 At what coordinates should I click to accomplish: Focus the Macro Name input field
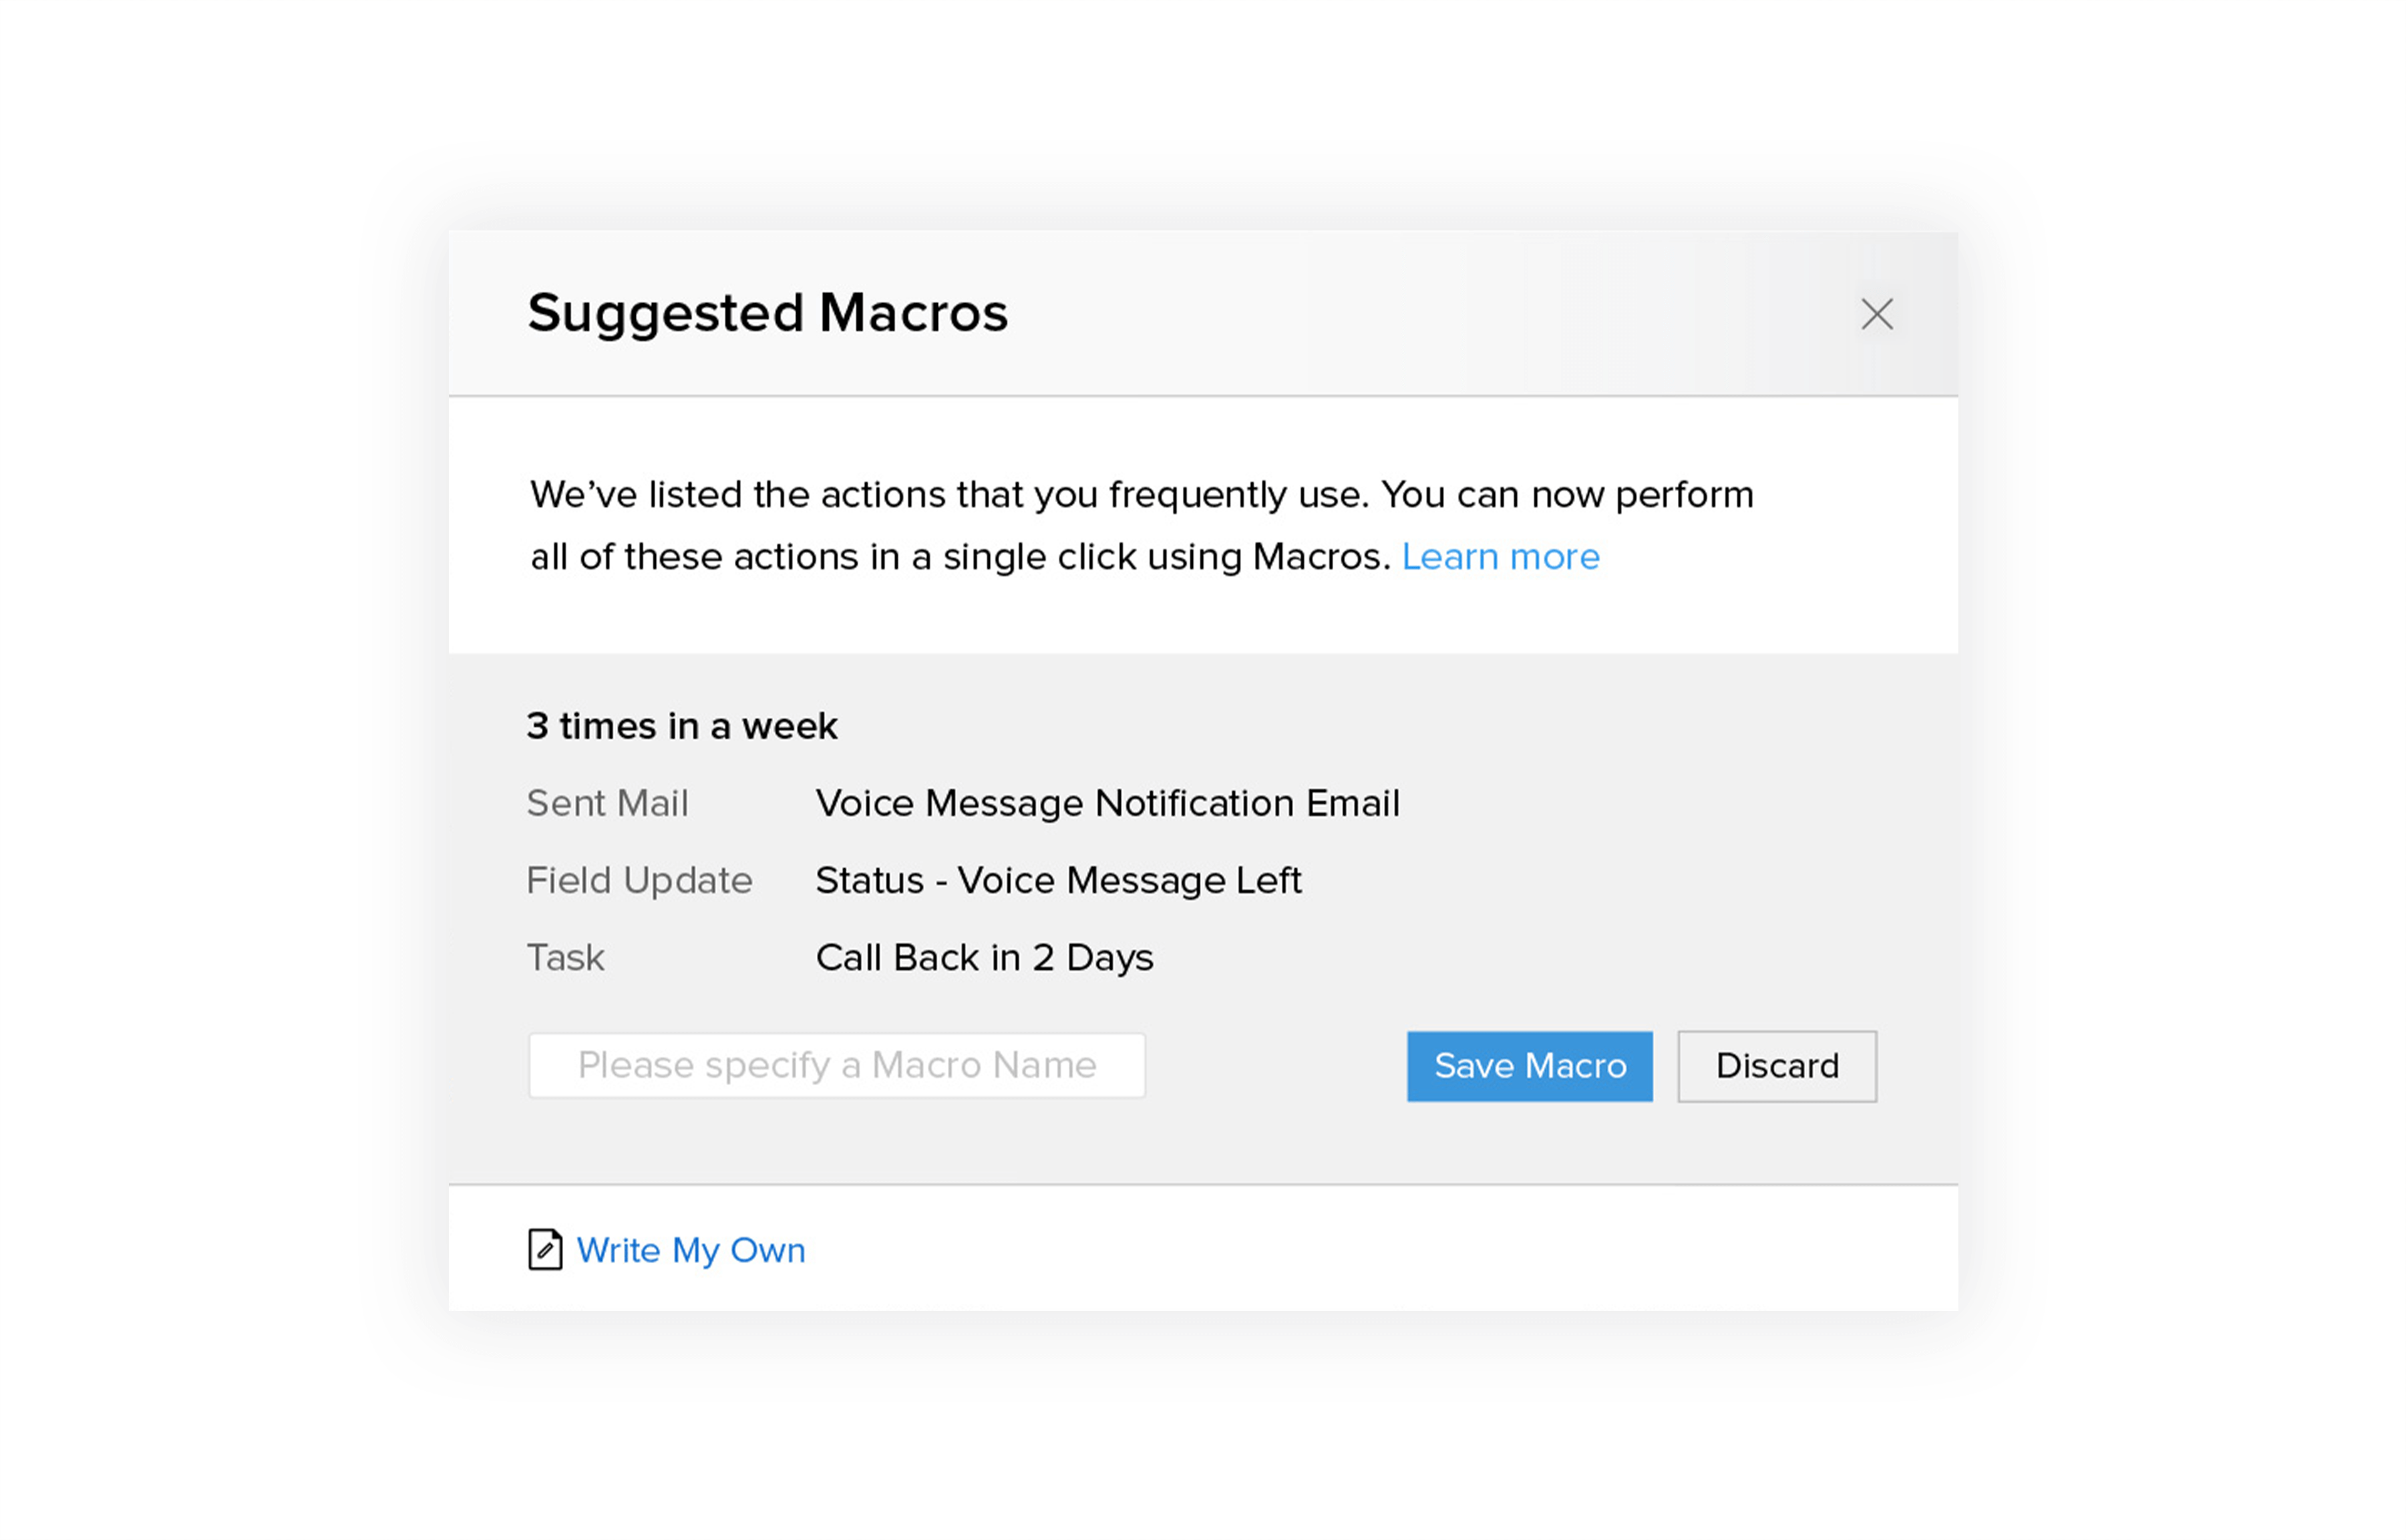[837, 1065]
